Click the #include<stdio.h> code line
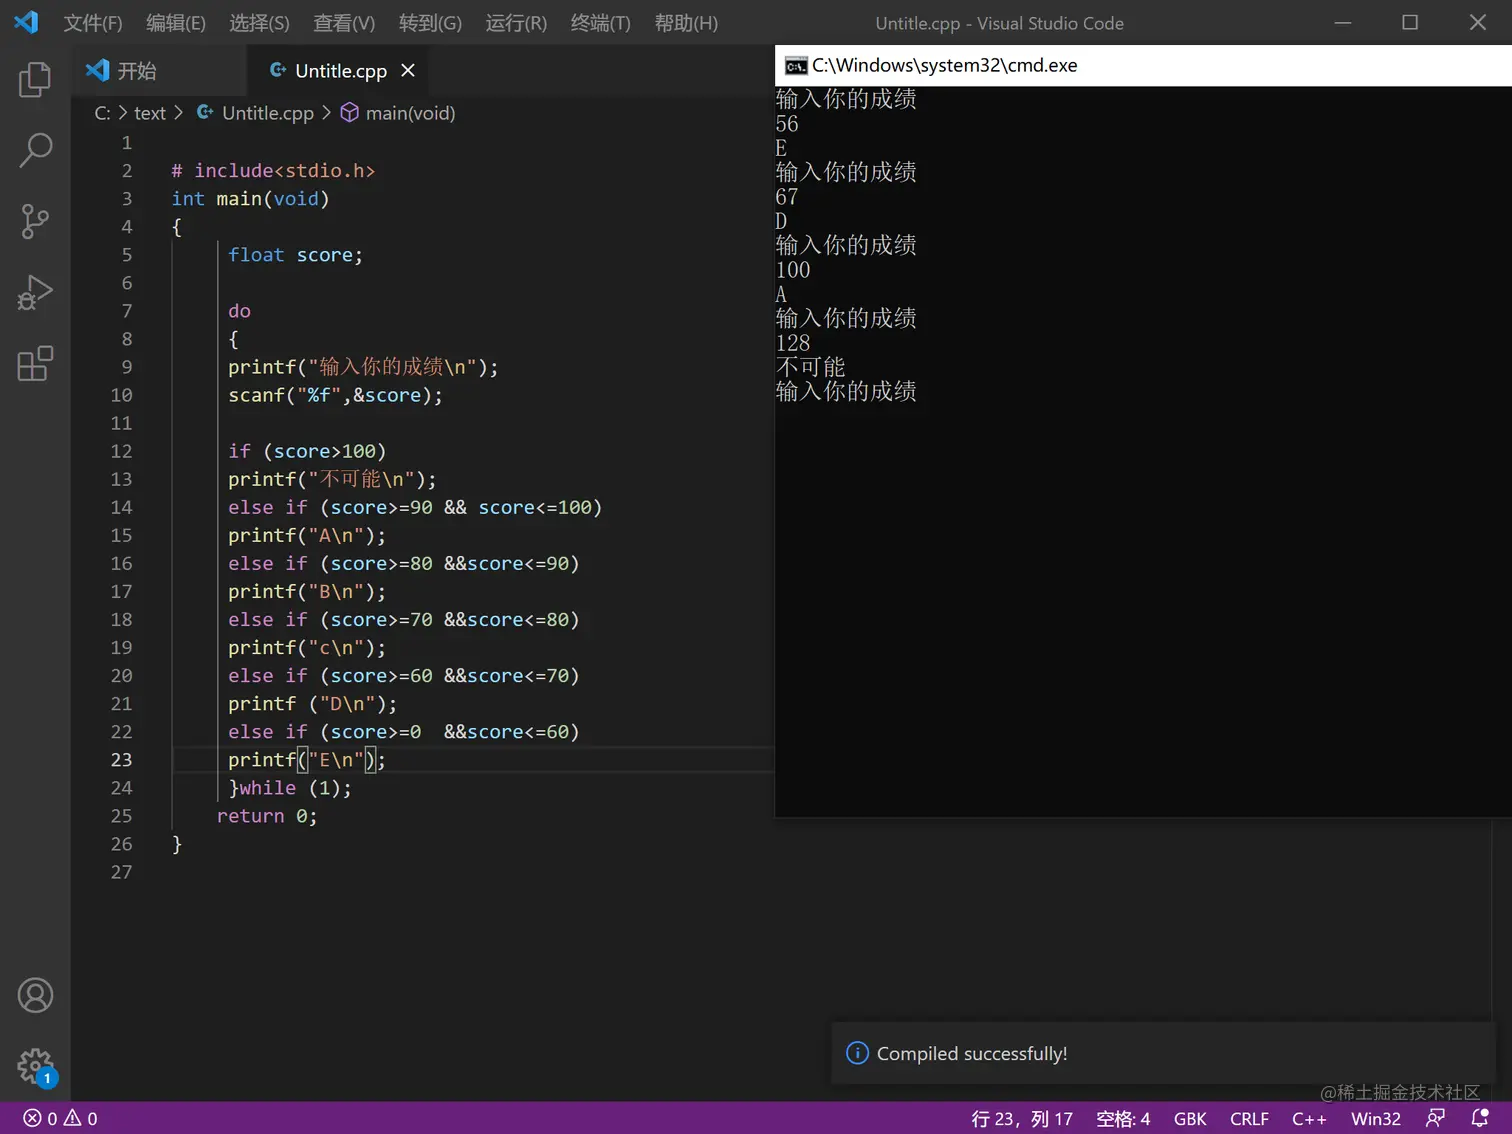 273,171
